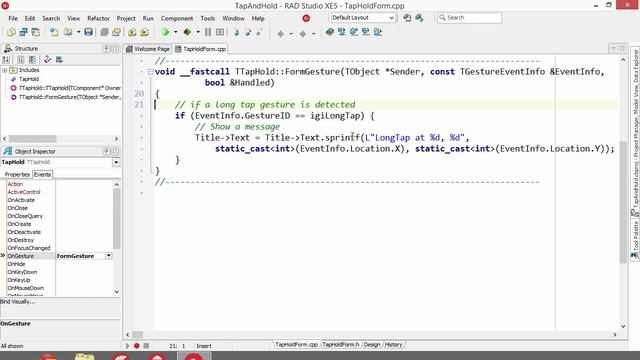Toggle Insert mode in the status bar
This screenshot has width=640, height=360.
[204, 346]
